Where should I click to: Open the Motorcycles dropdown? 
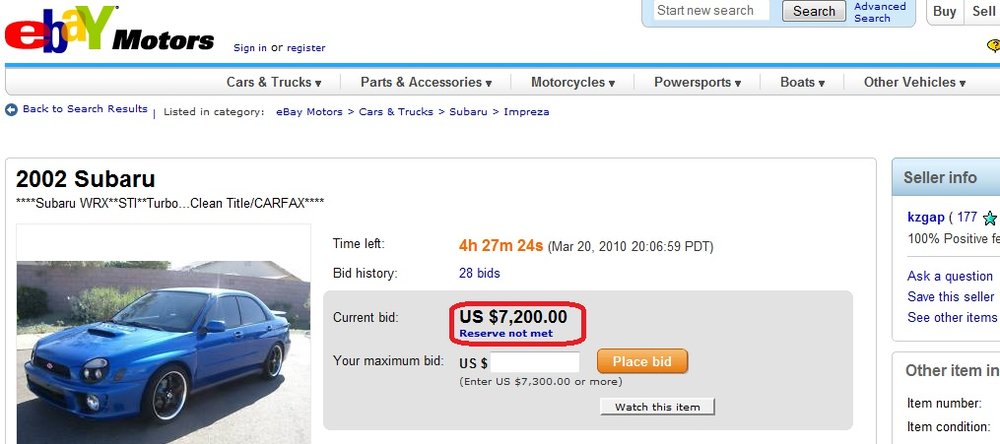tap(573, 82)
